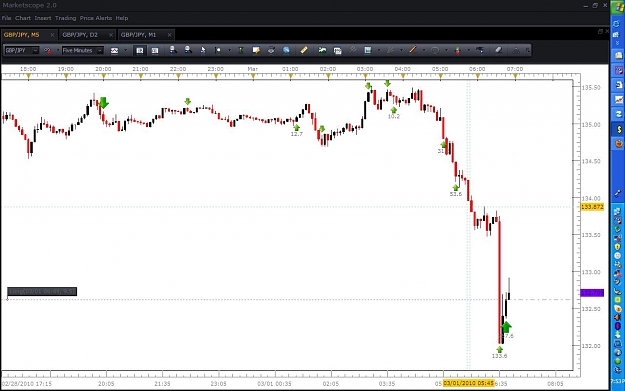Click the grayed pin tool icon
Viewport: 625px width, 391px height.
[352, 50]
